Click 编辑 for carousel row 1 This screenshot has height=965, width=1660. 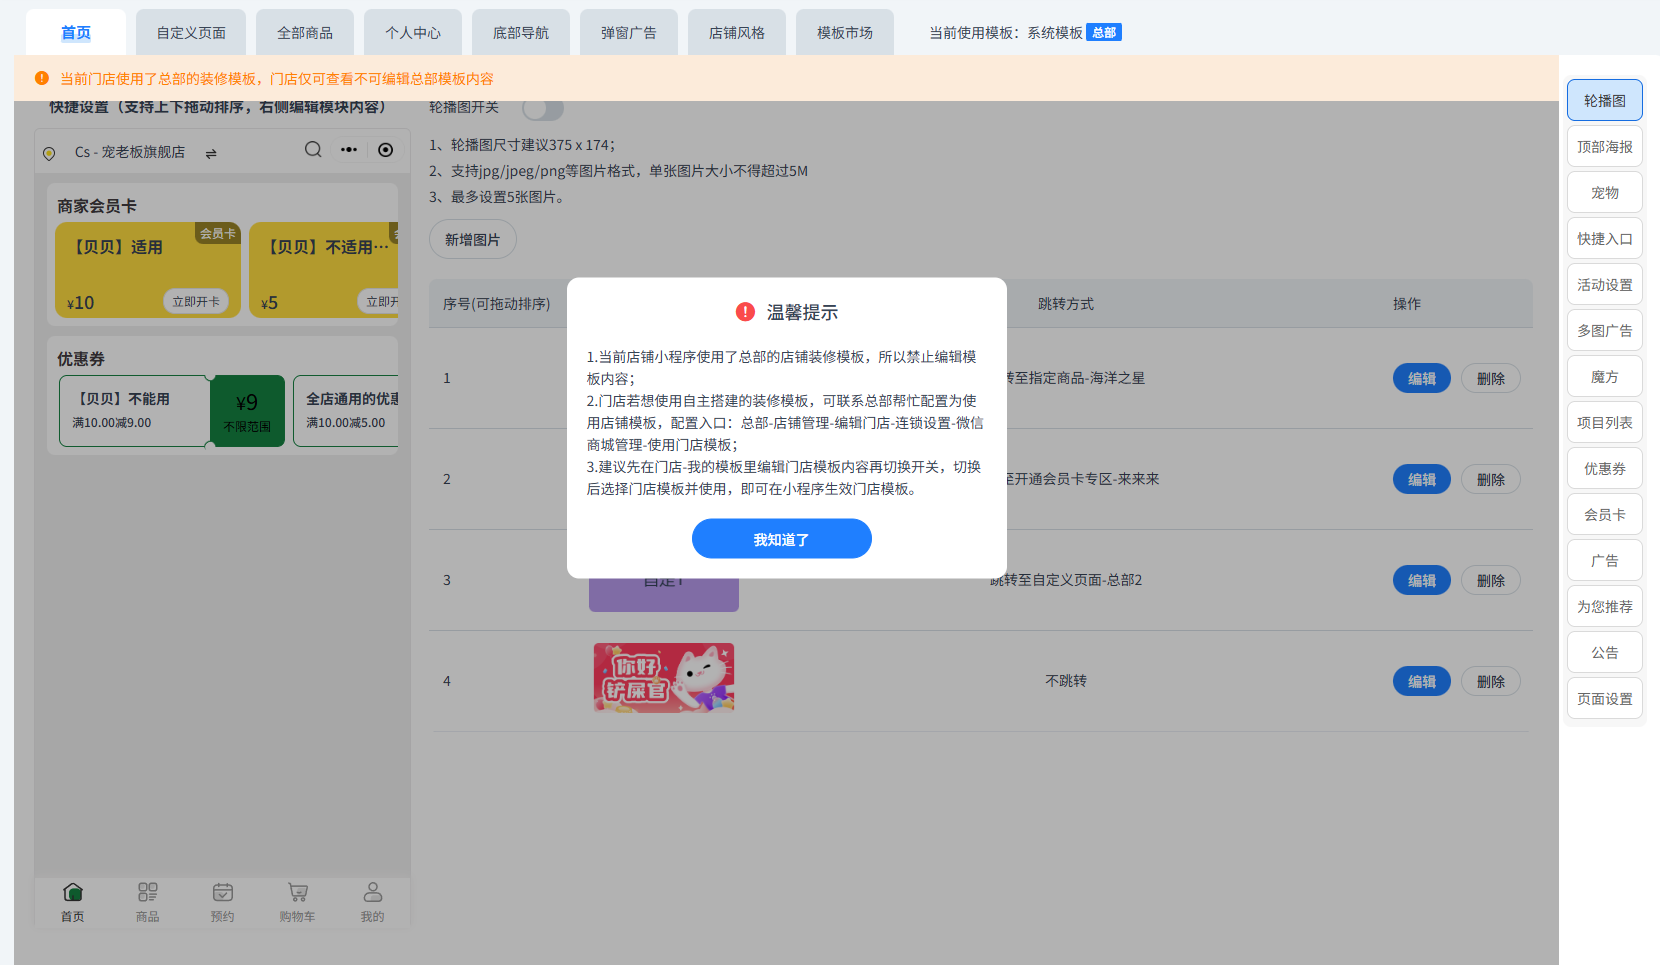(x=1422, y=378)
